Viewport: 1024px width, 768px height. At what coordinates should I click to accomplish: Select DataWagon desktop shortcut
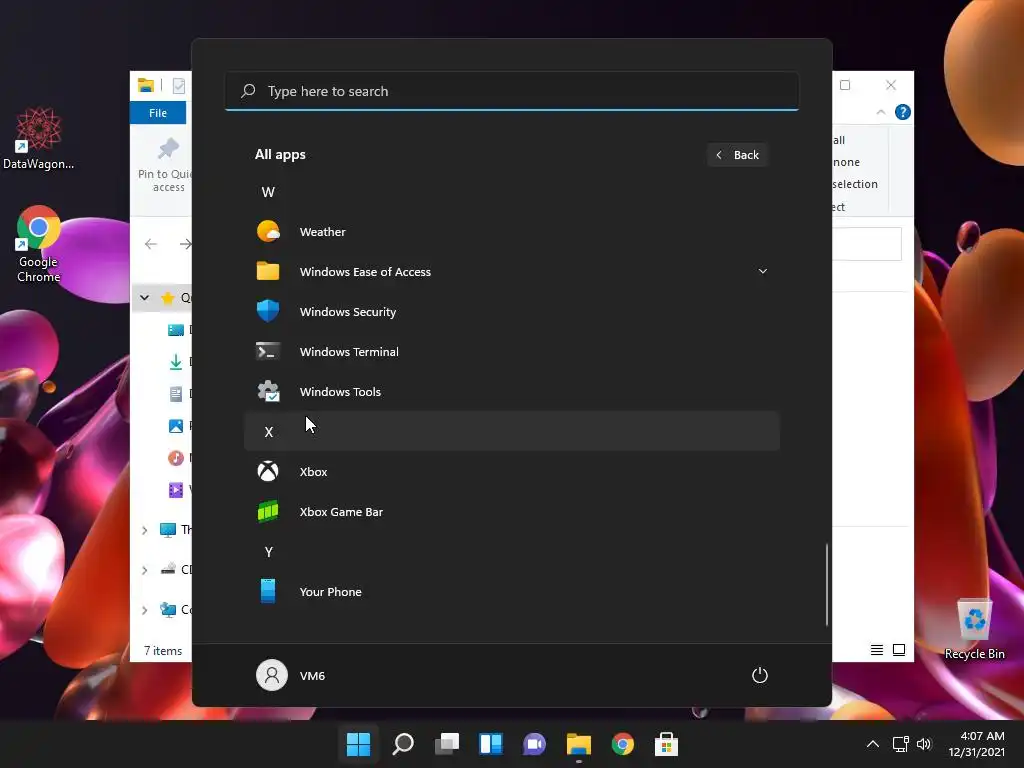(x=39, y=138)
